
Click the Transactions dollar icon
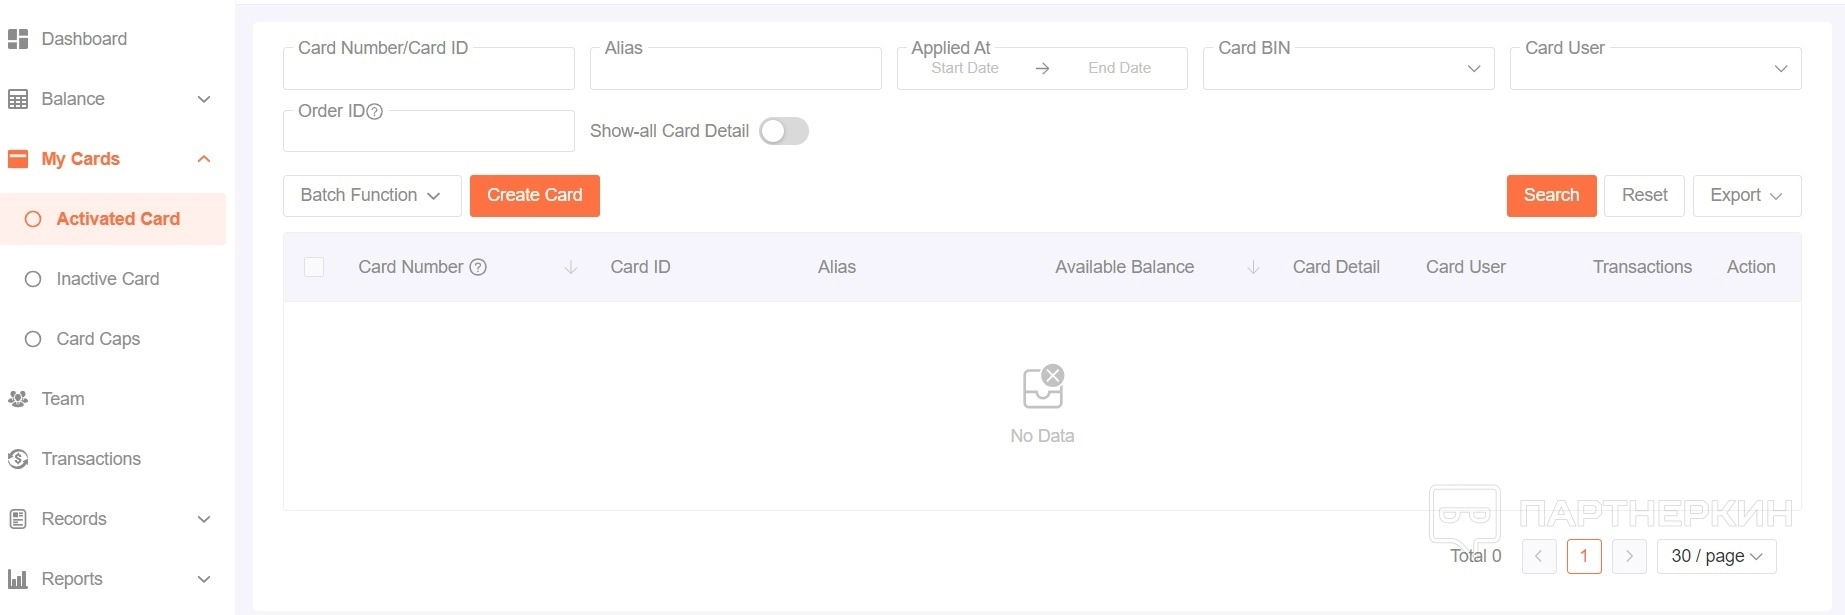coord(18,459)
